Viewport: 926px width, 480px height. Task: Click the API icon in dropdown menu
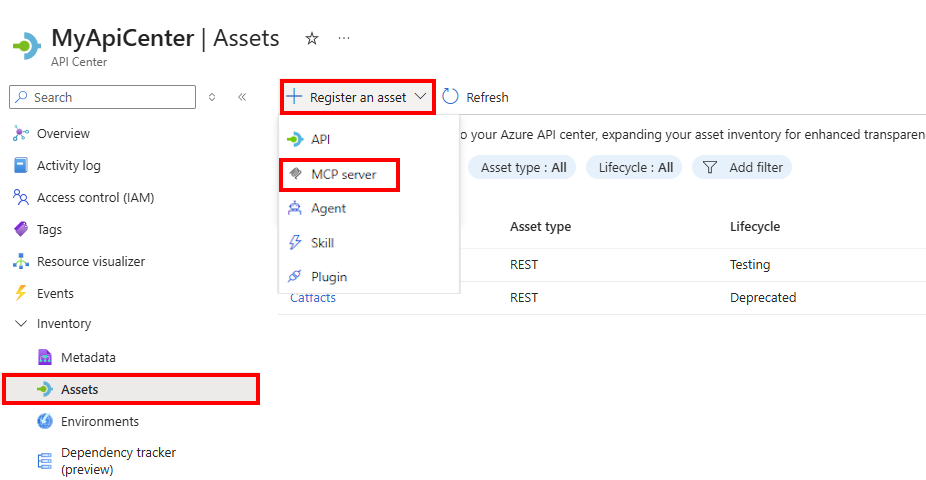click(x=295, y=139)
